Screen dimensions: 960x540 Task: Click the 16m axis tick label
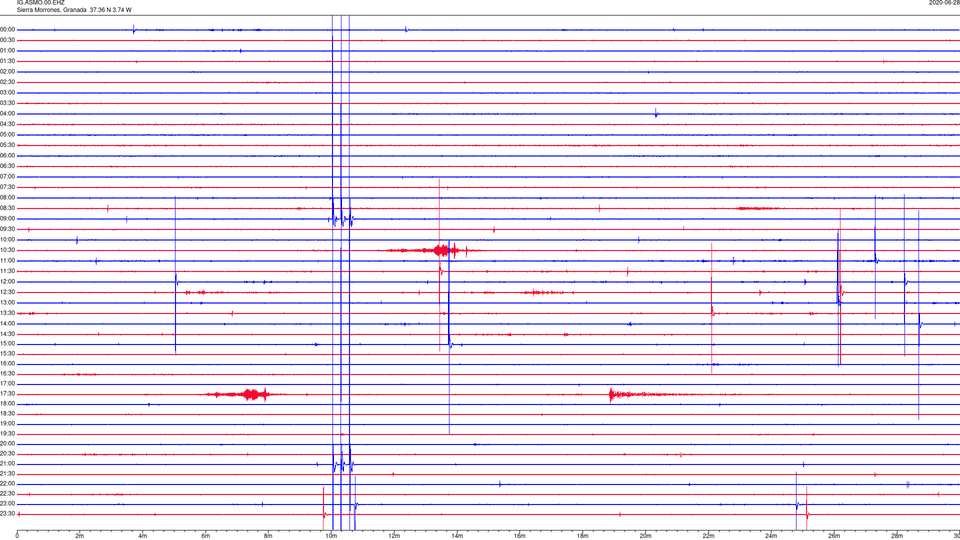[520, 536]
